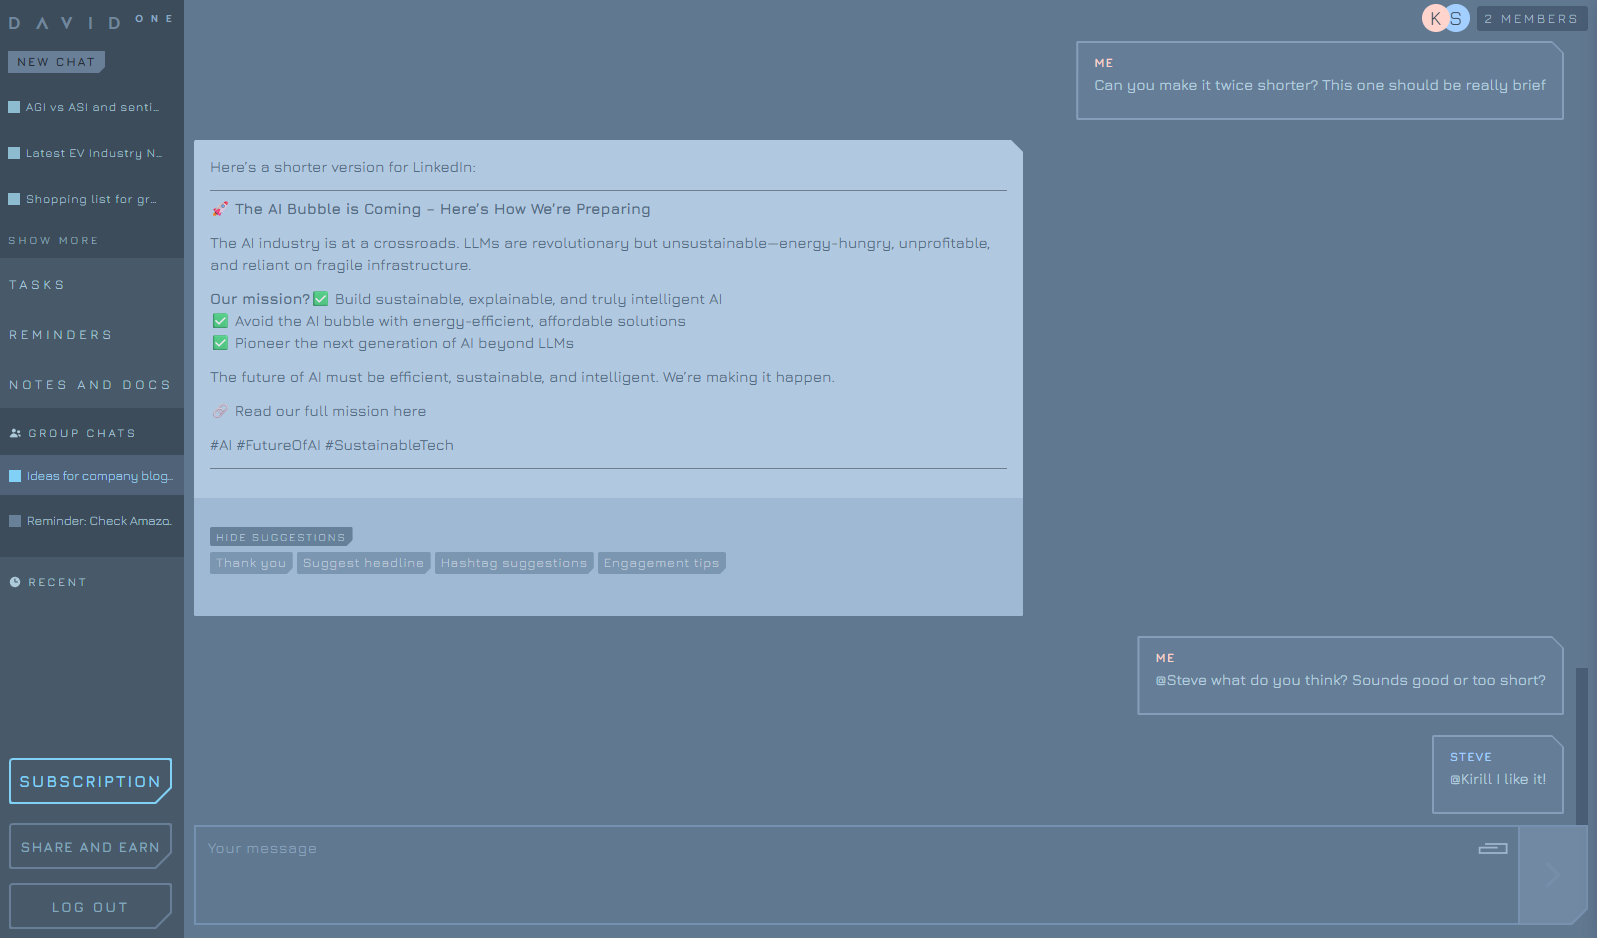This screenshot has height=938, width=1597.
Task: Click the link icon beside Read our full mission
Action: click(220, 411)
